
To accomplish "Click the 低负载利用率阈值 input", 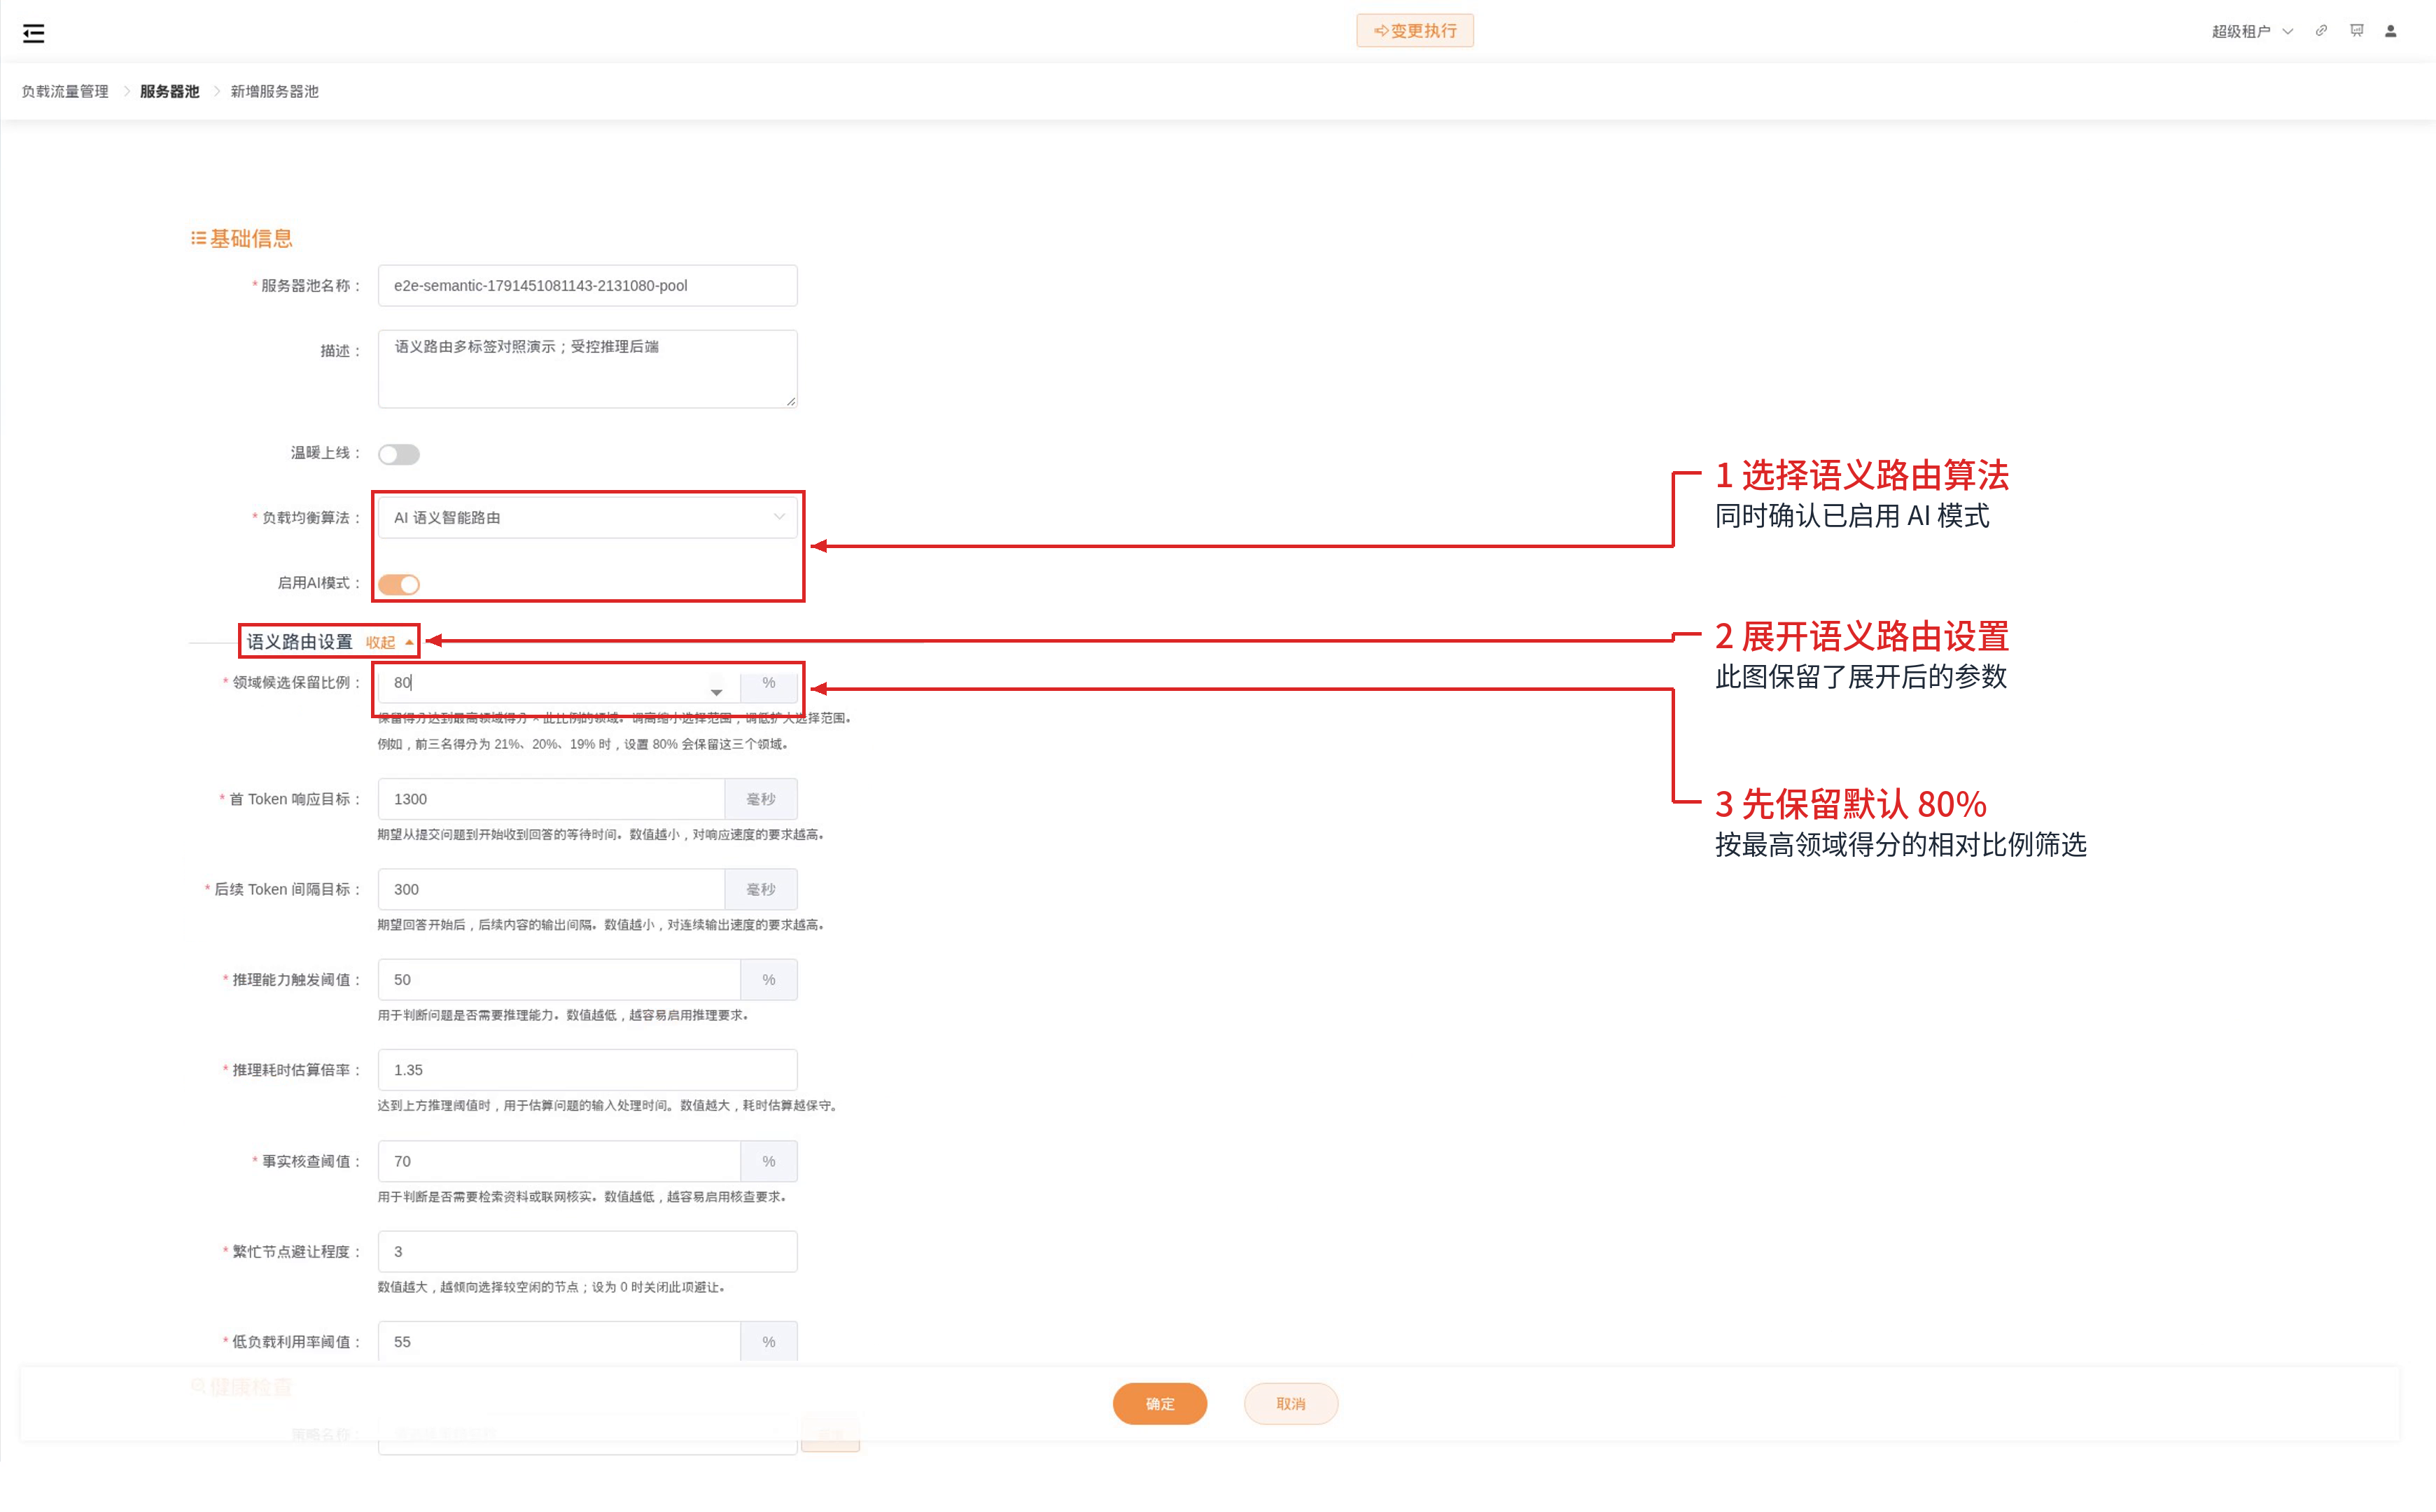I will coord(559,1341).
